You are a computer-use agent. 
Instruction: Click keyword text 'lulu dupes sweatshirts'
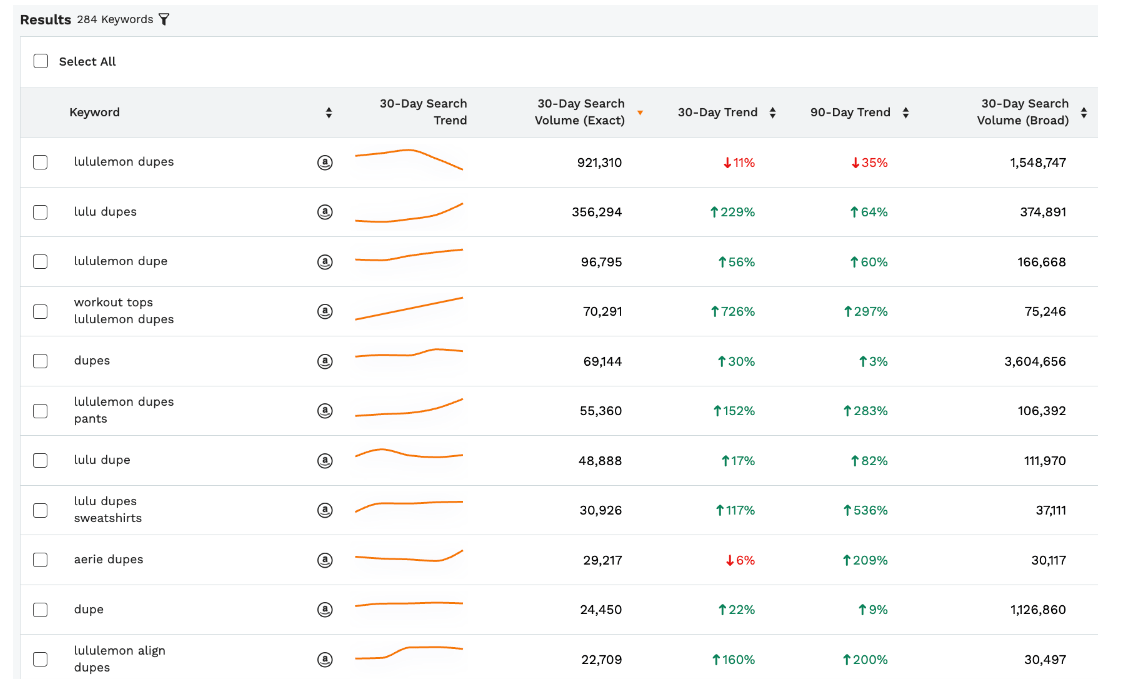(x=108, y=510)
